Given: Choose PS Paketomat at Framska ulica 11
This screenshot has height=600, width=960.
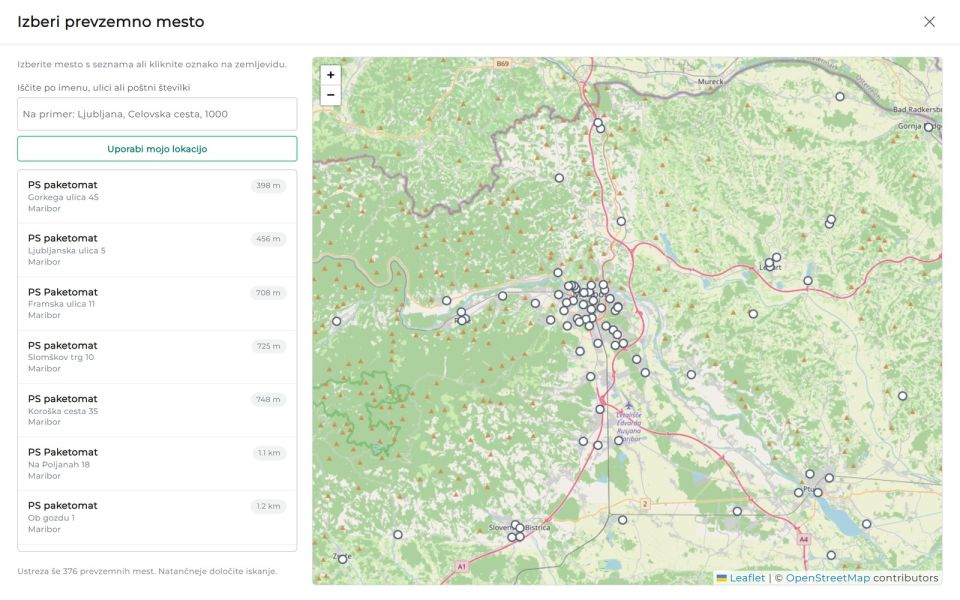Looking at the screenshot, I should (x=157, y=303).
